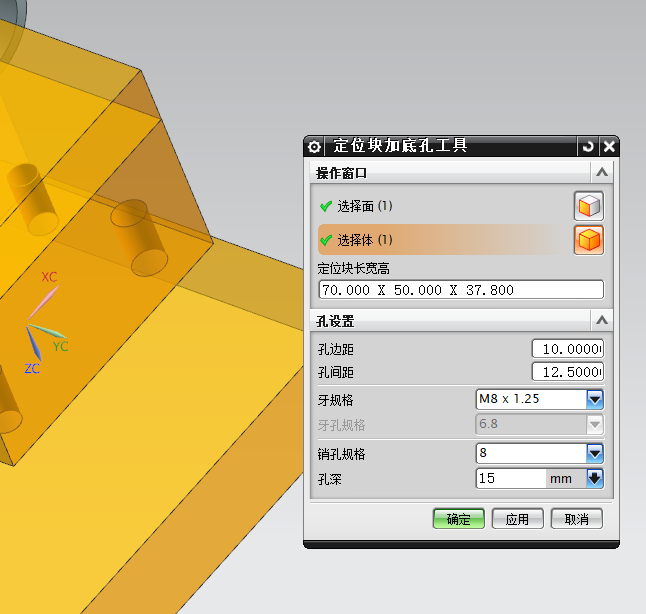Close the 定位块加底孔工具 dialog
646x614 pixels.
(x=609, y=146)
